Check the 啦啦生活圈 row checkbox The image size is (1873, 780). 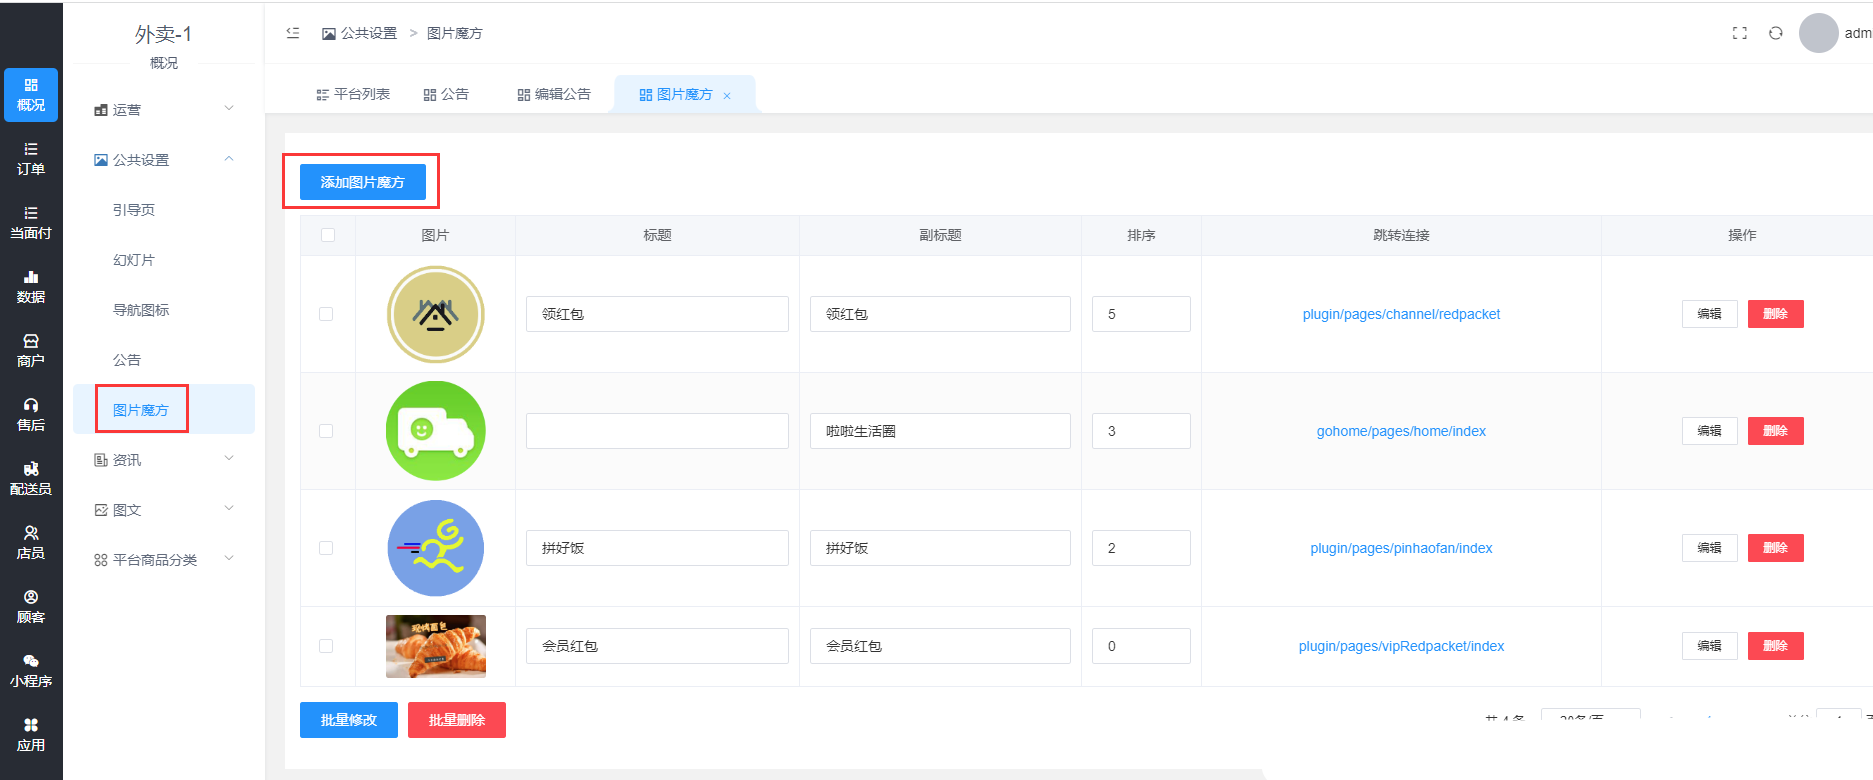pos(326,431)
